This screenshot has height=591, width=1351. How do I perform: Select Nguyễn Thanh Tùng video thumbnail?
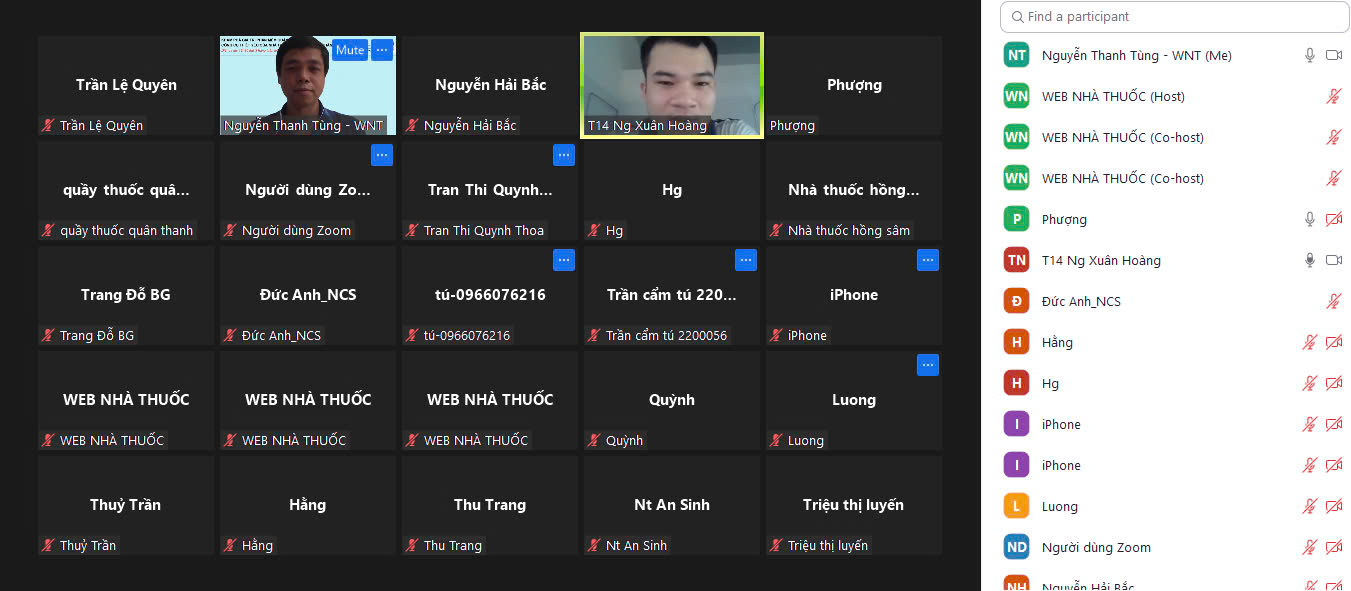(308, 85)
